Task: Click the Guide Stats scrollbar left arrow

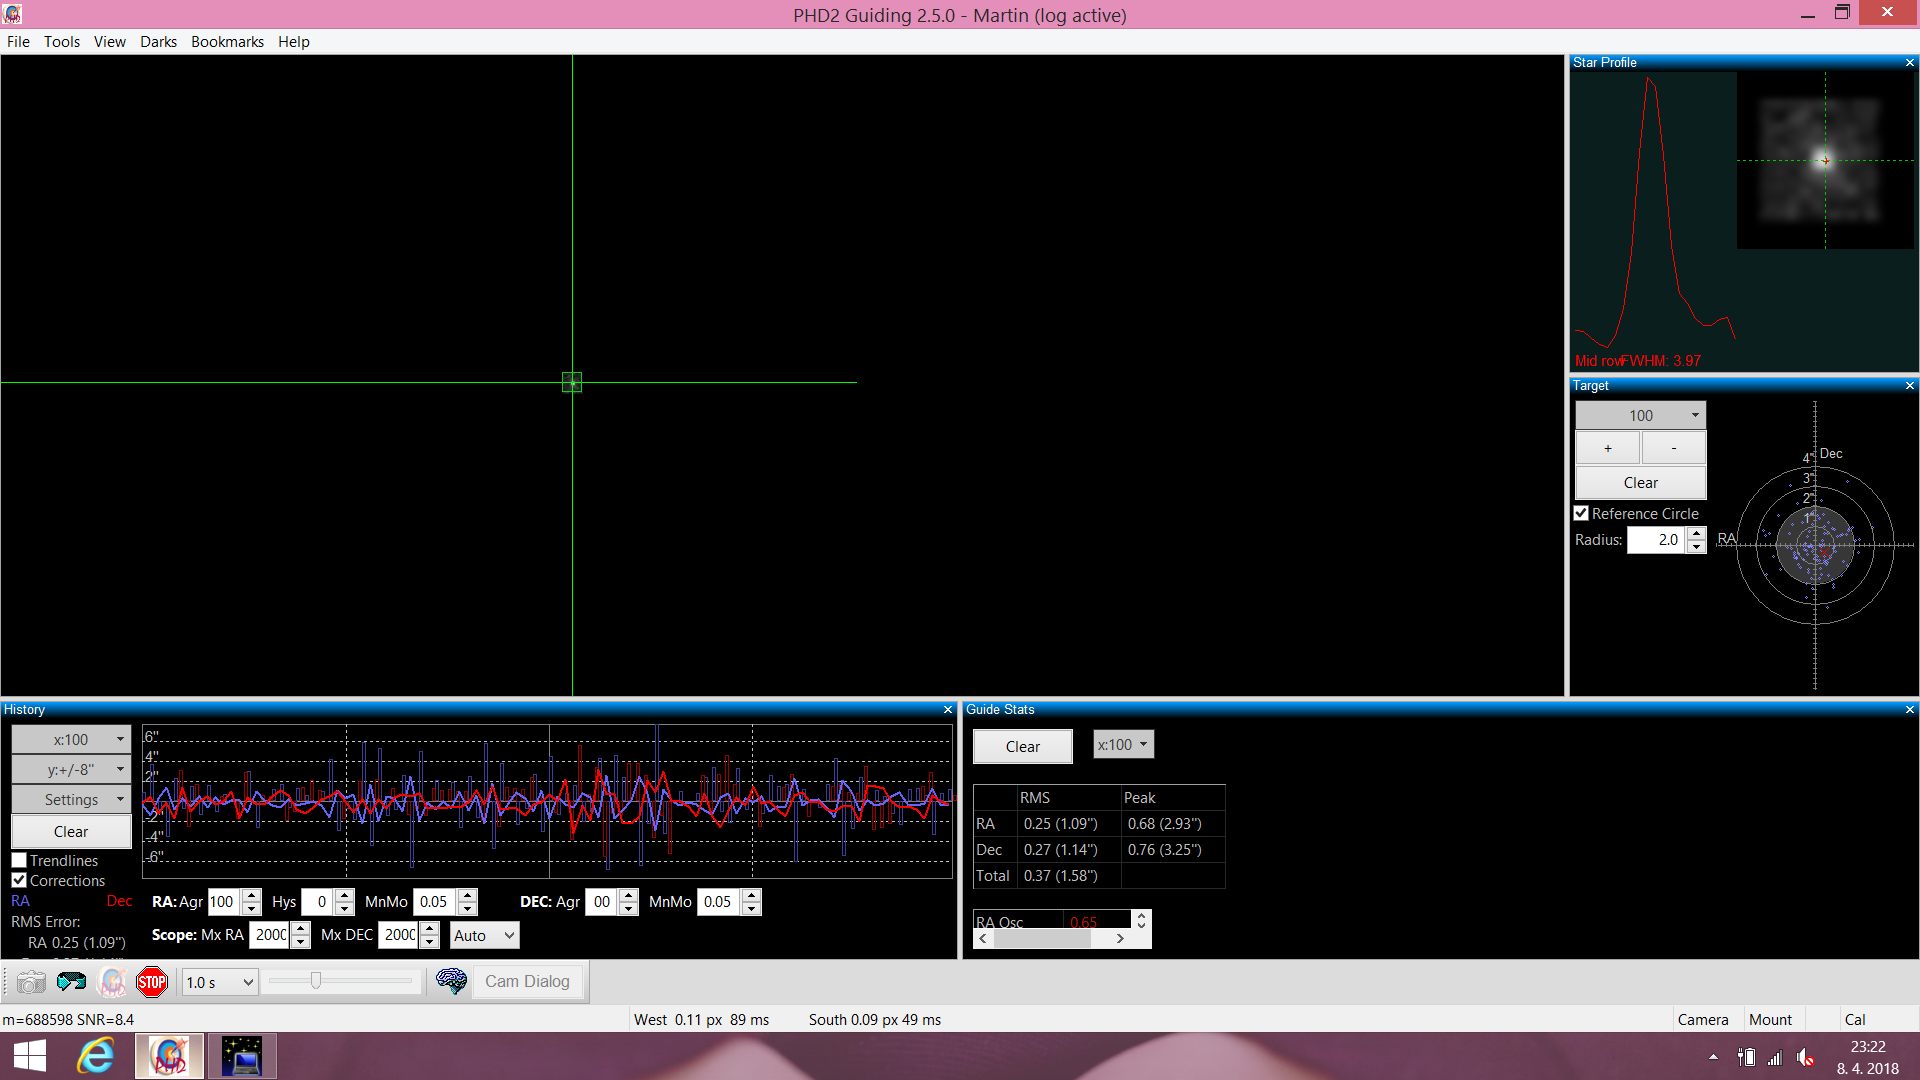Action: point(983,938)
